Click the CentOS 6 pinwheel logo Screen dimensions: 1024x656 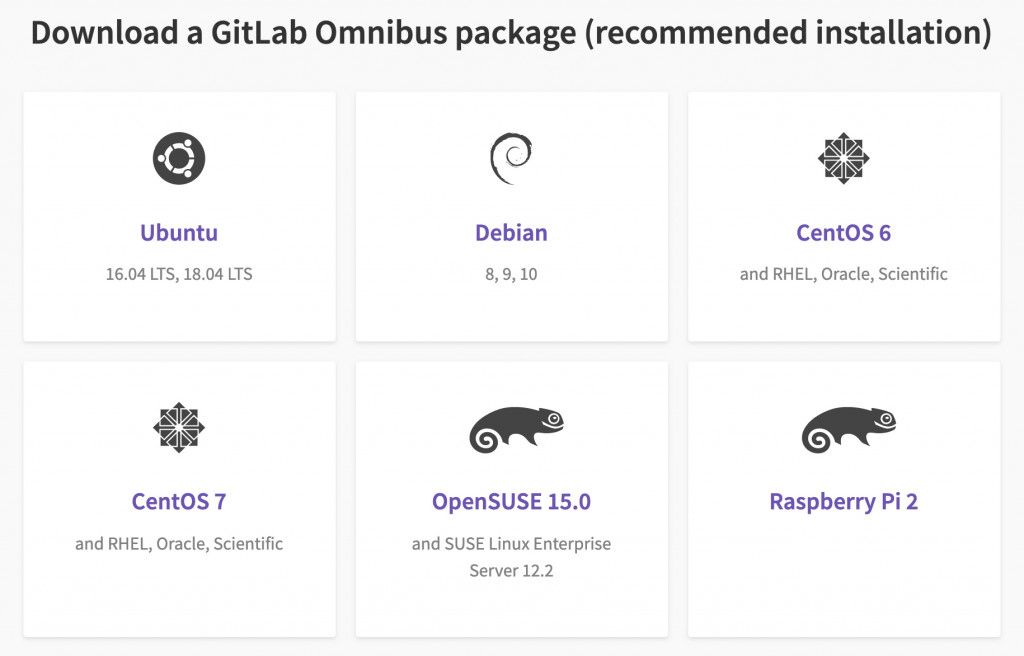click(844, 158)
